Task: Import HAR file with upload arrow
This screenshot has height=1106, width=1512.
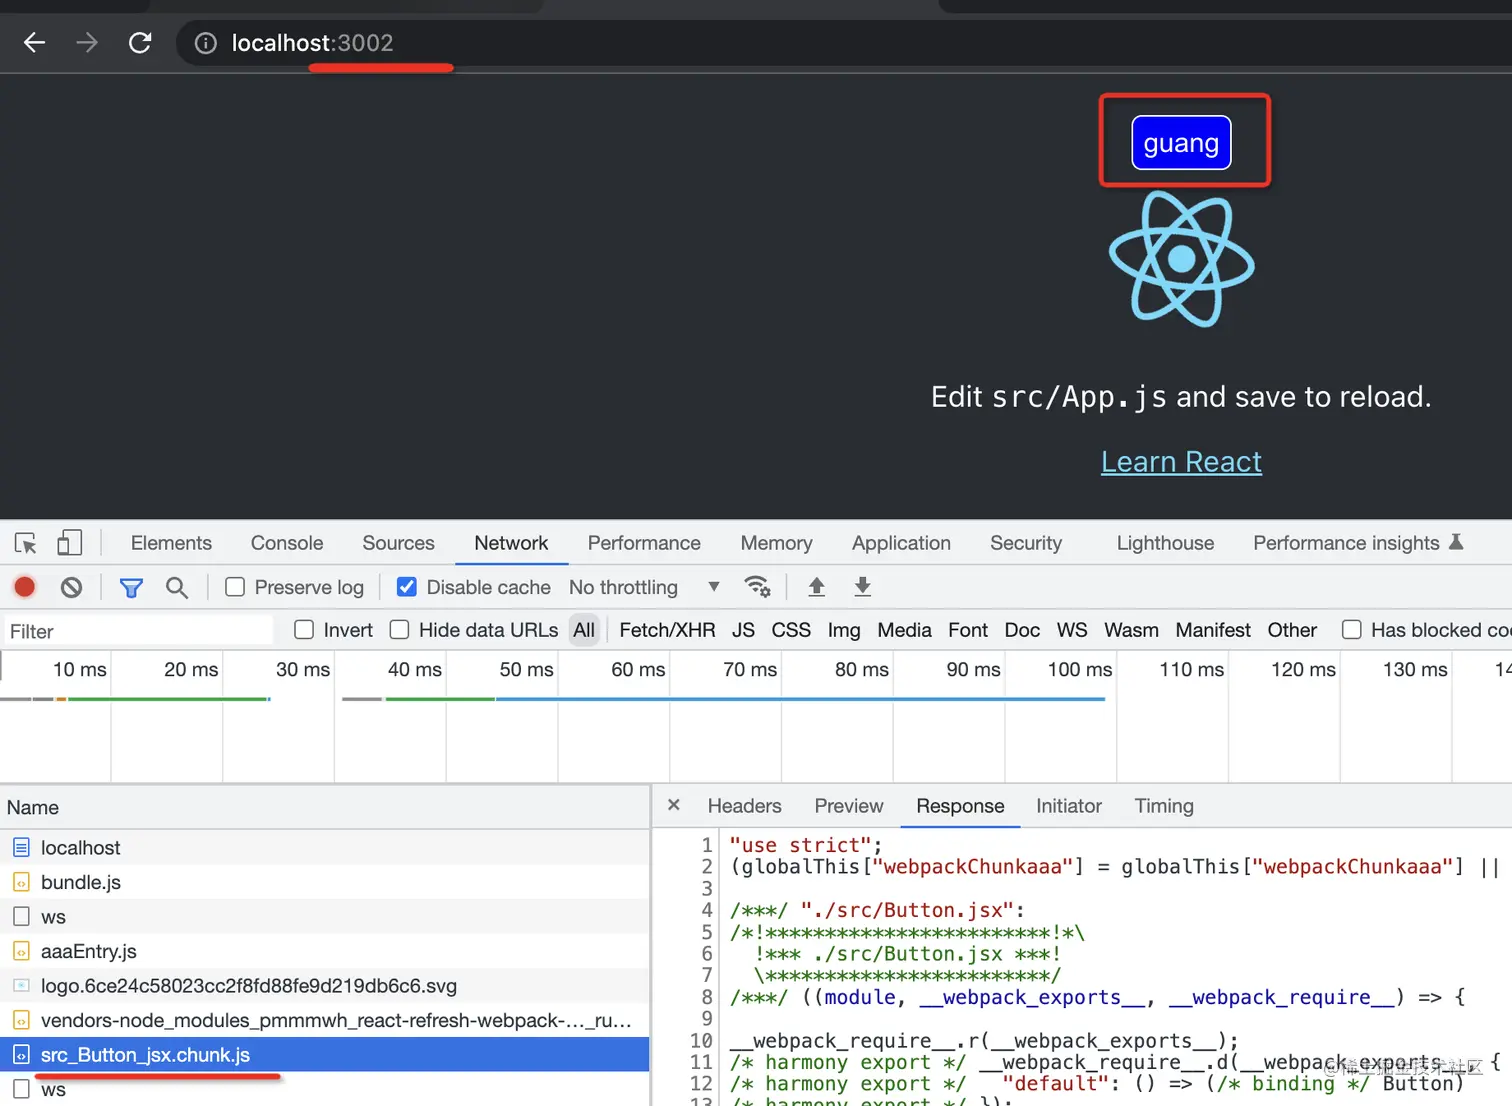Action: coord(817,587)
